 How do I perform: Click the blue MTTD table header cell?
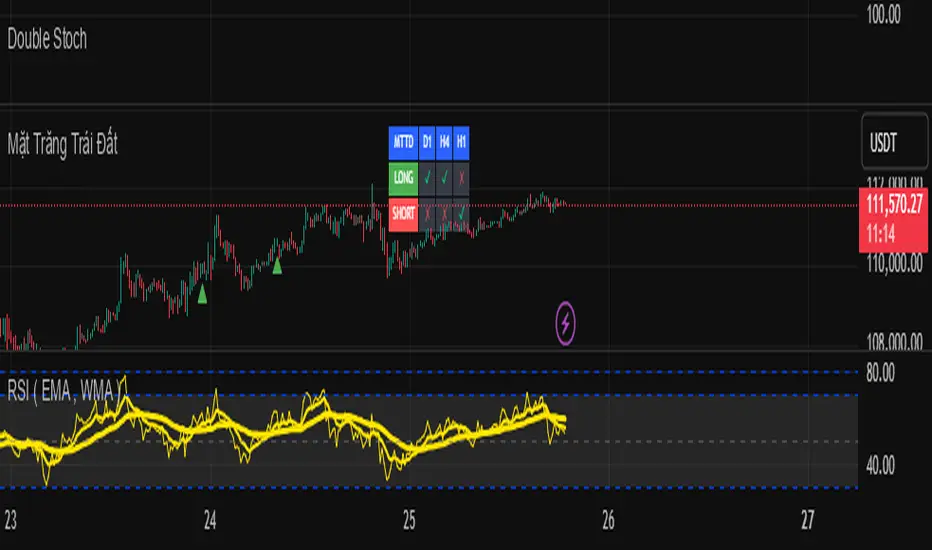(x=403, y=143)
